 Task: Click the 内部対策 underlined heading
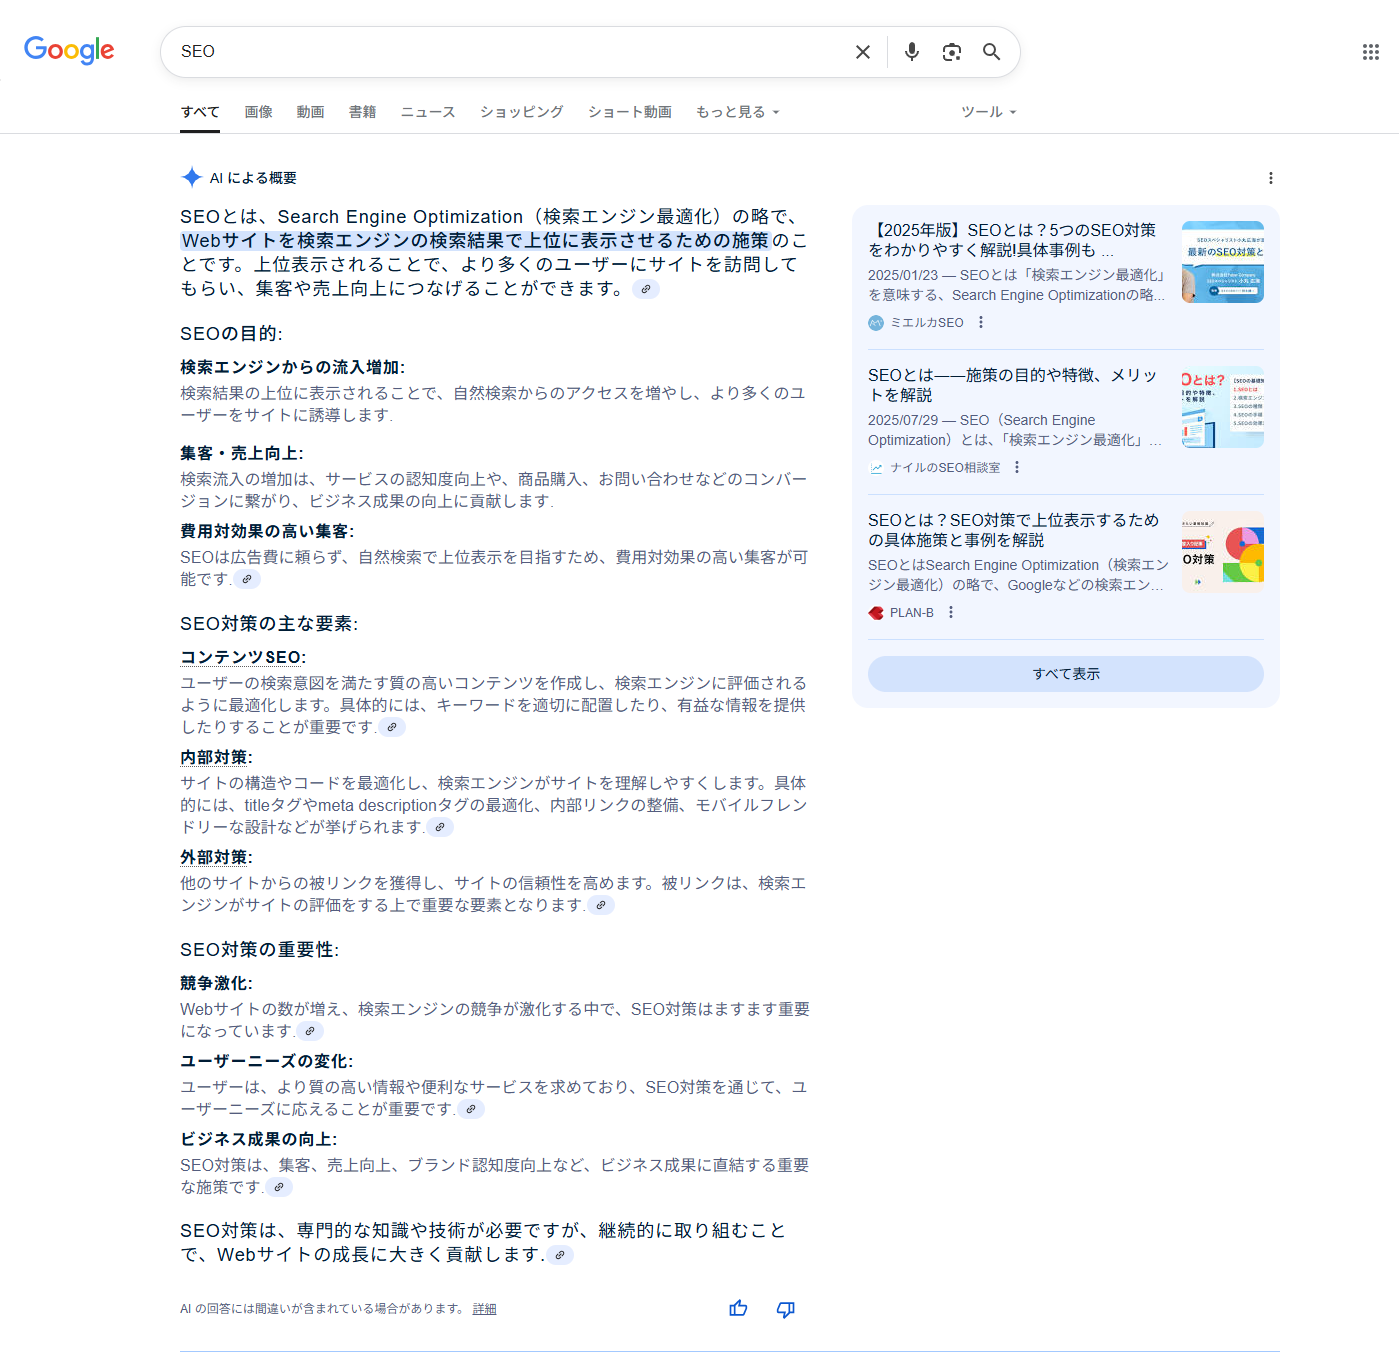(x=214, y=757)
